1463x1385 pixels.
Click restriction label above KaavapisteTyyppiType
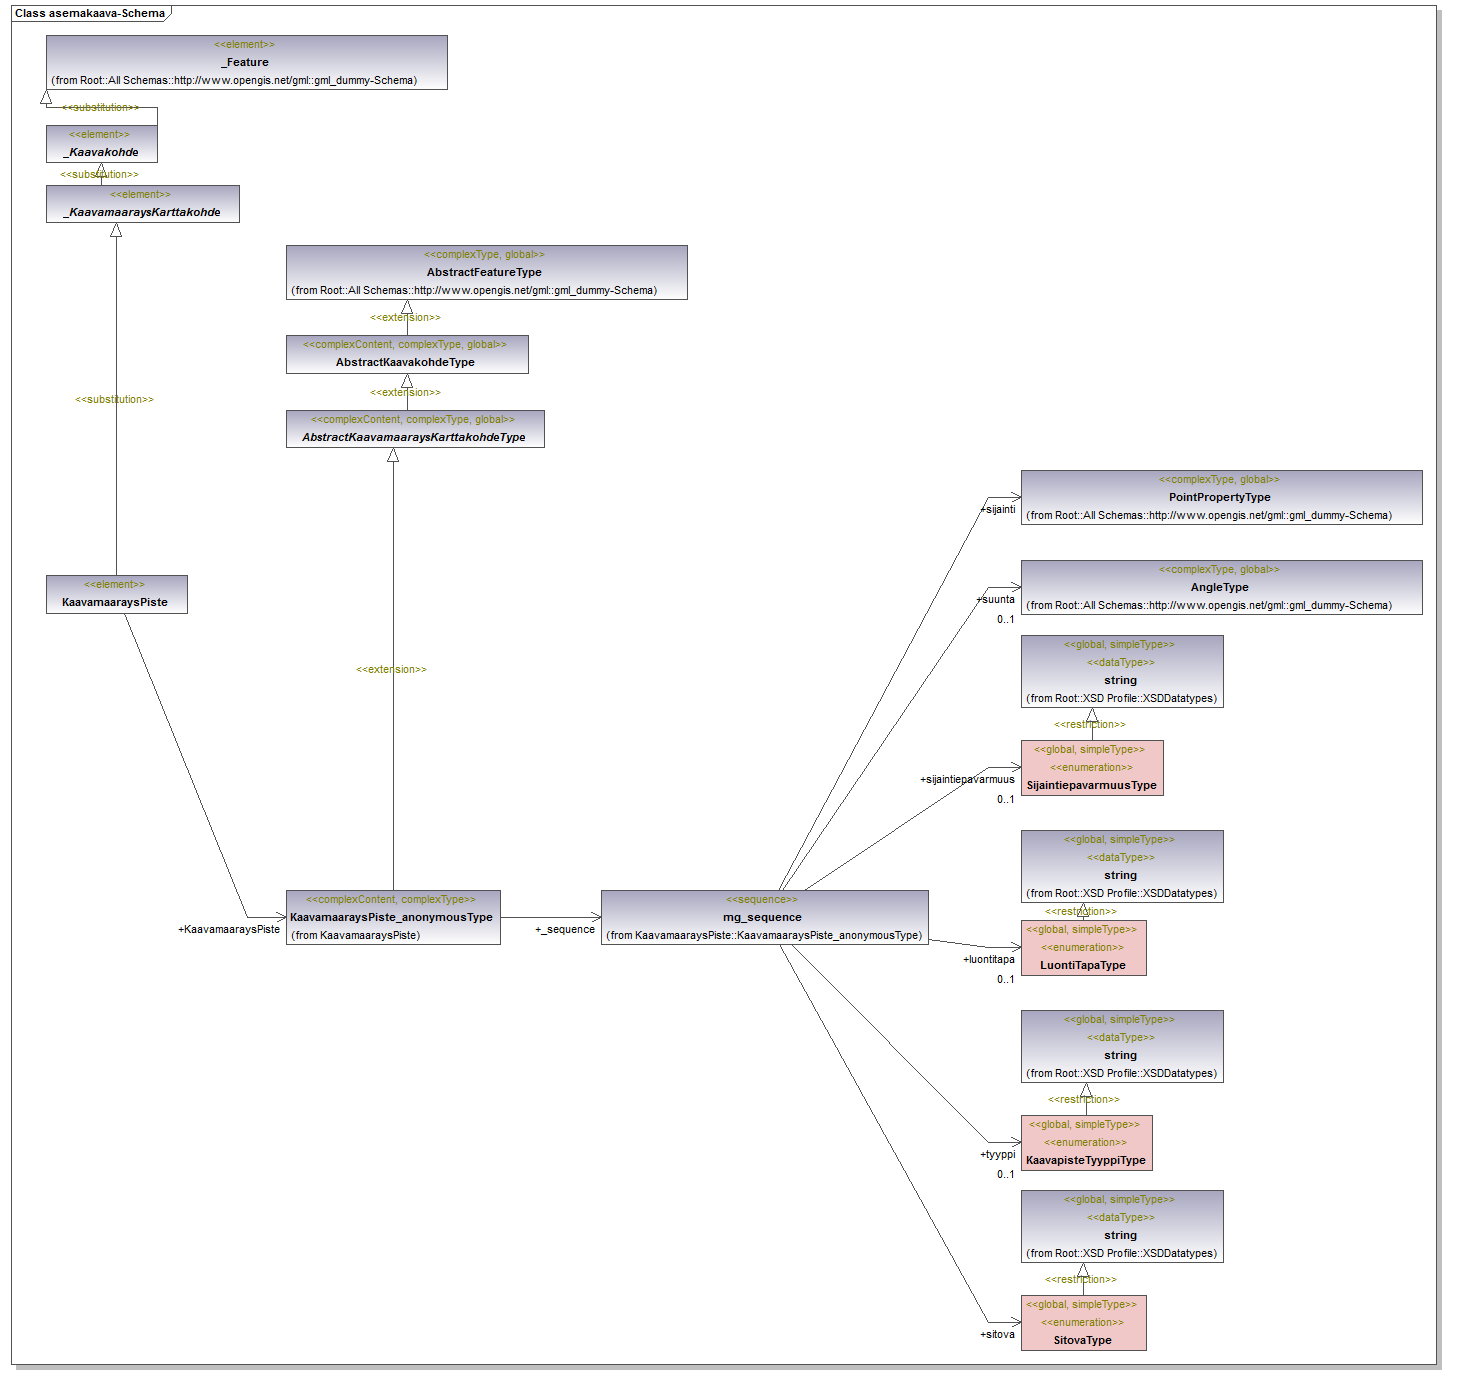click(x=1084, y=1100)
